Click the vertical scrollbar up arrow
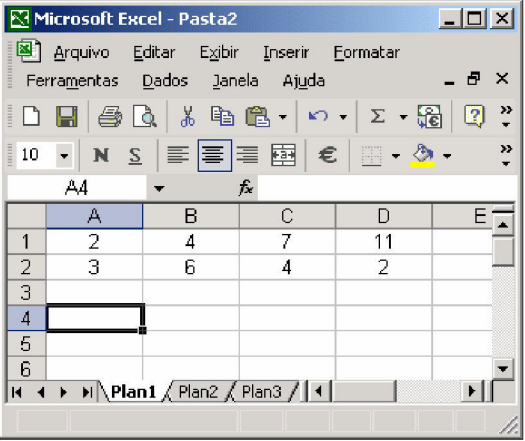This screenshot has width=525, height=441. pyautogui.click(x=503, y=224)
